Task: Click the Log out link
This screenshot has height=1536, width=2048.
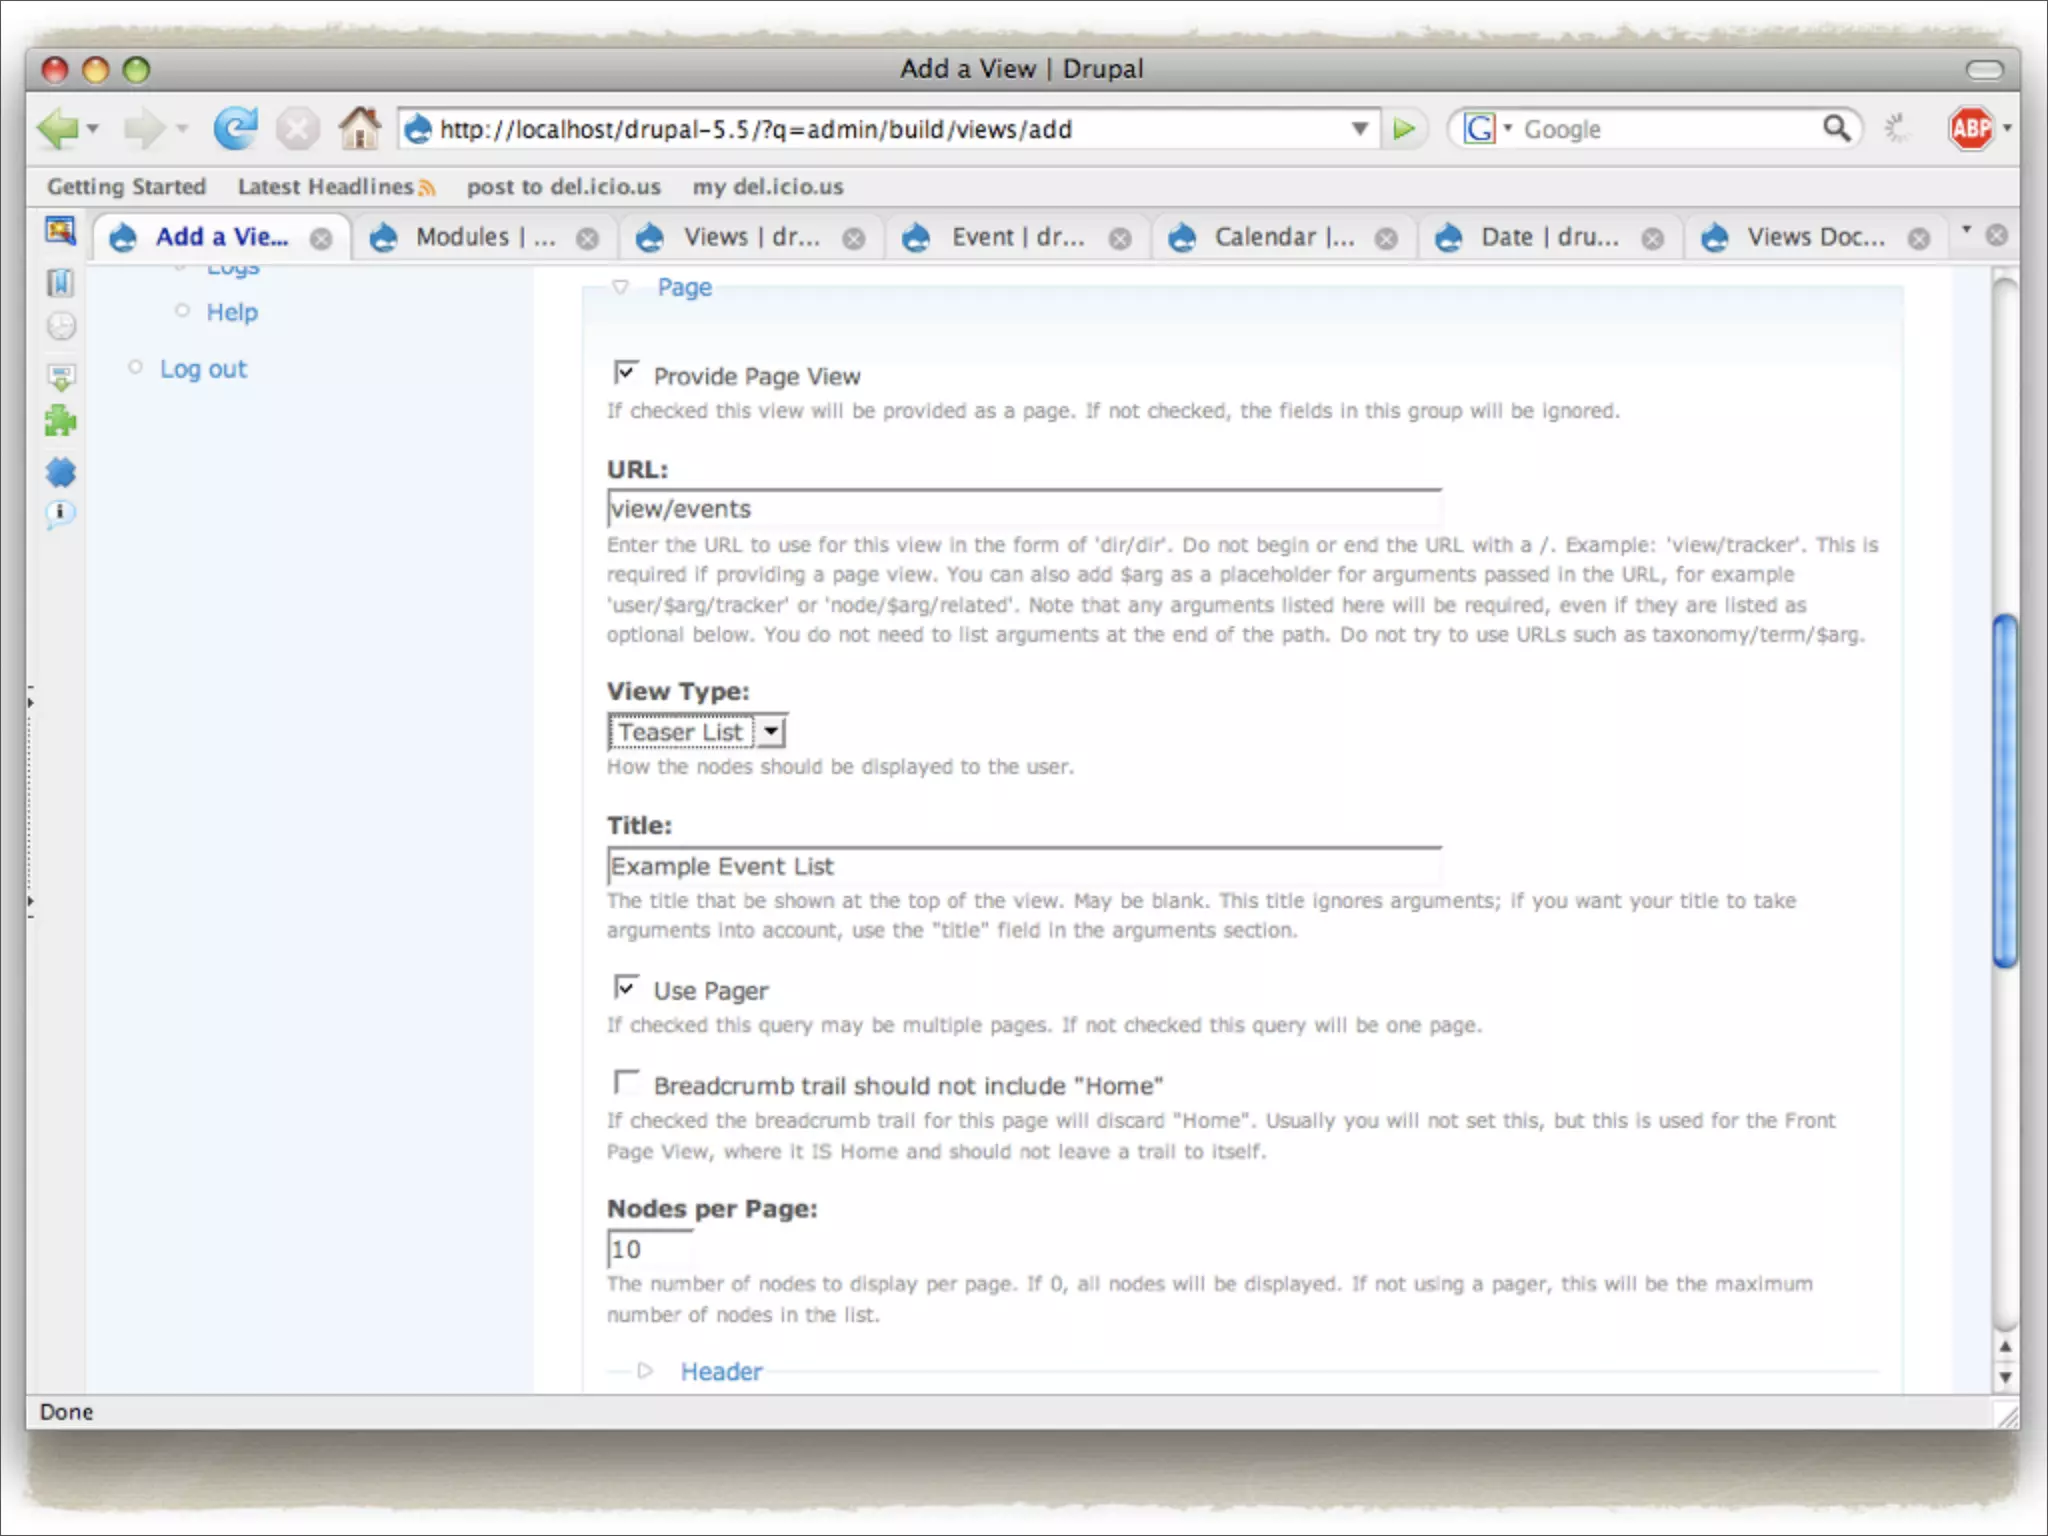Action: coord(203,369)
